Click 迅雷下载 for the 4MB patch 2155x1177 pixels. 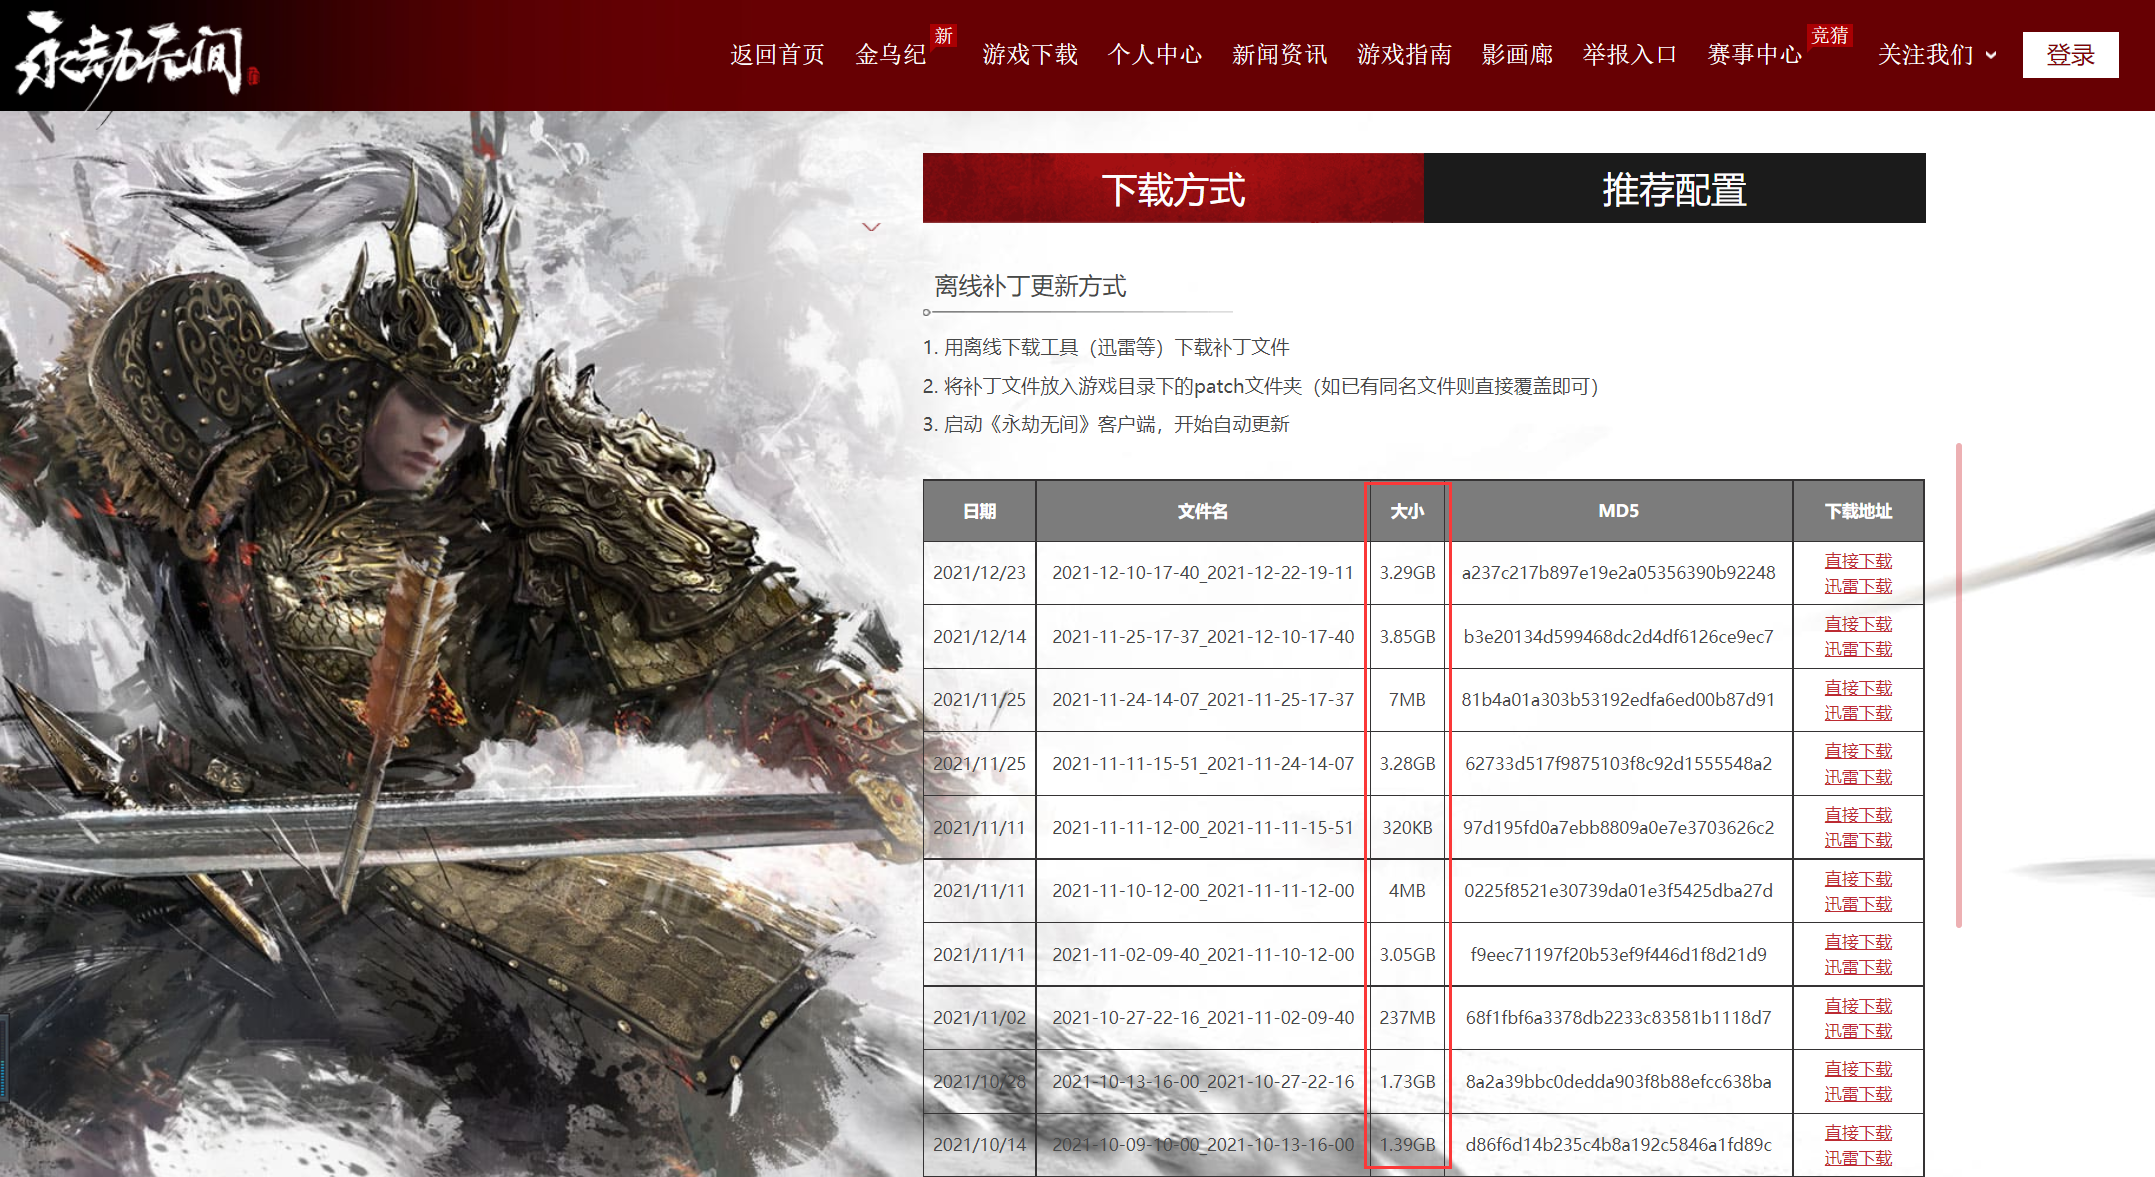click(x=1858, y=904)
